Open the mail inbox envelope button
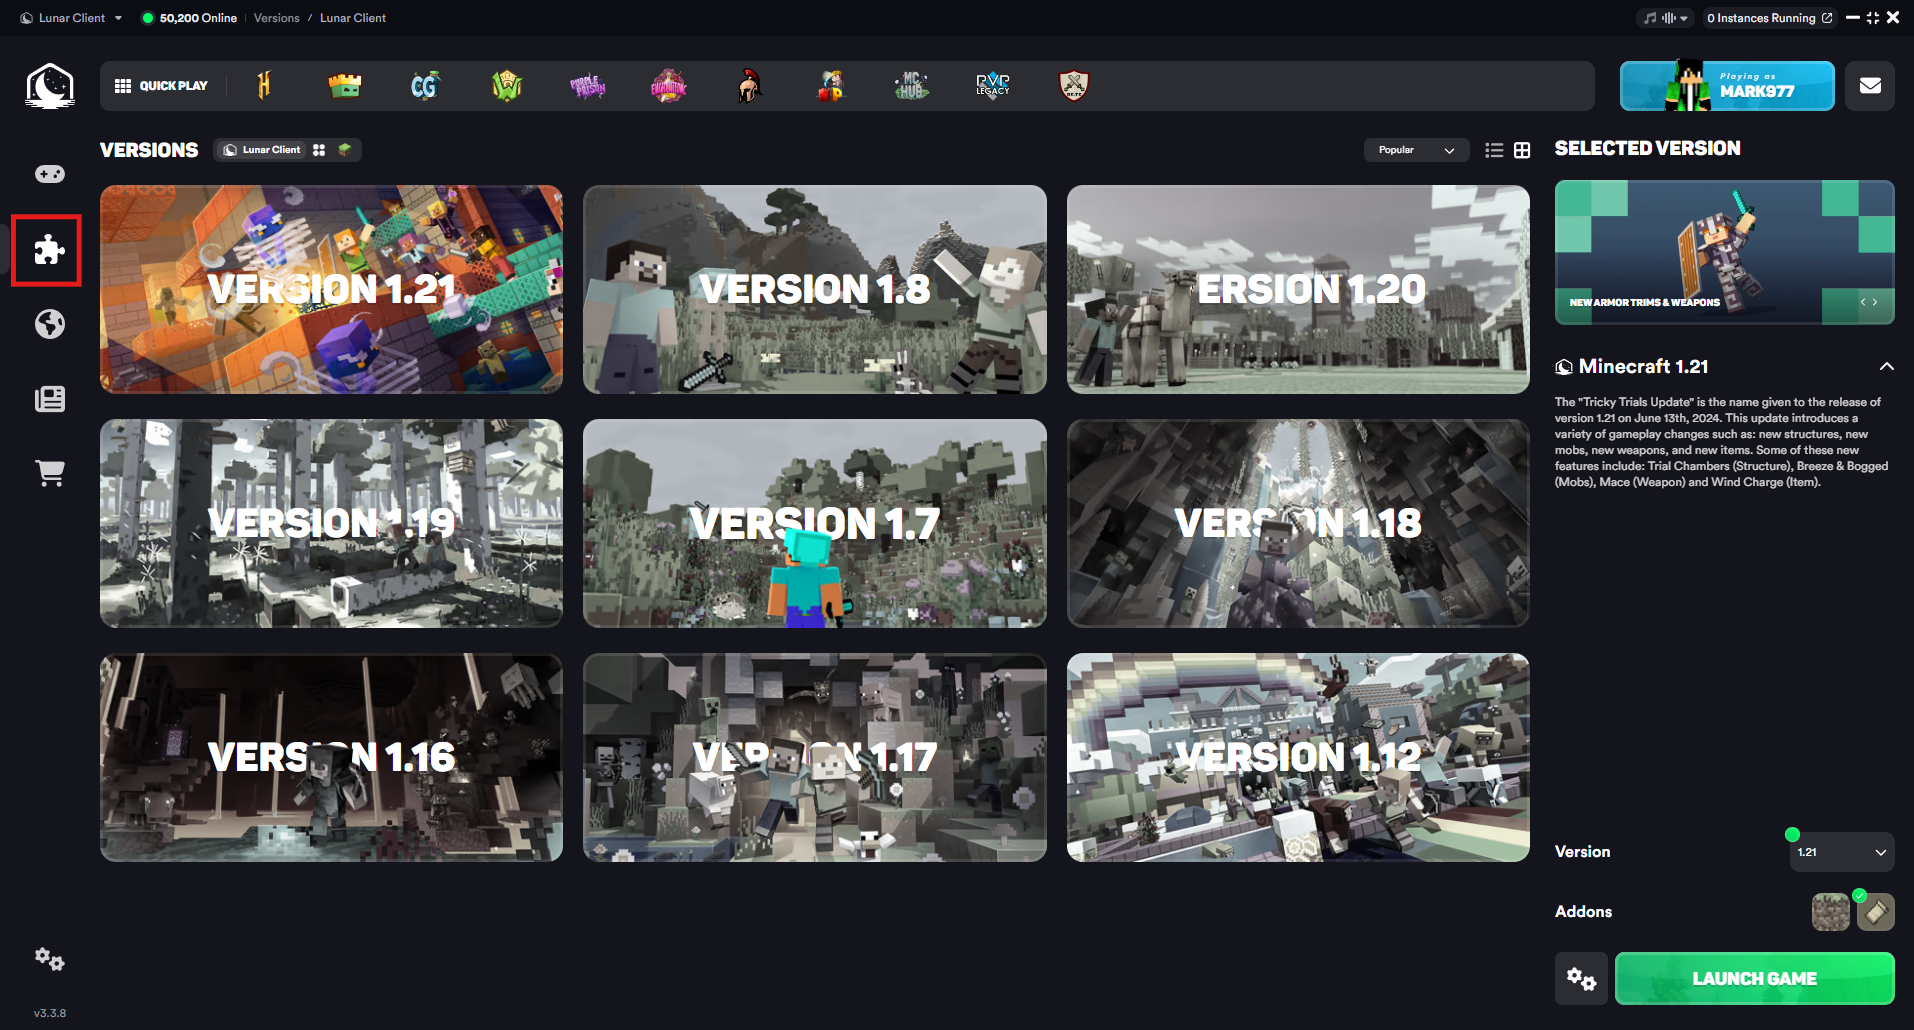1914x1030 pixels. pyautogui.click(x=1870, y=86)
